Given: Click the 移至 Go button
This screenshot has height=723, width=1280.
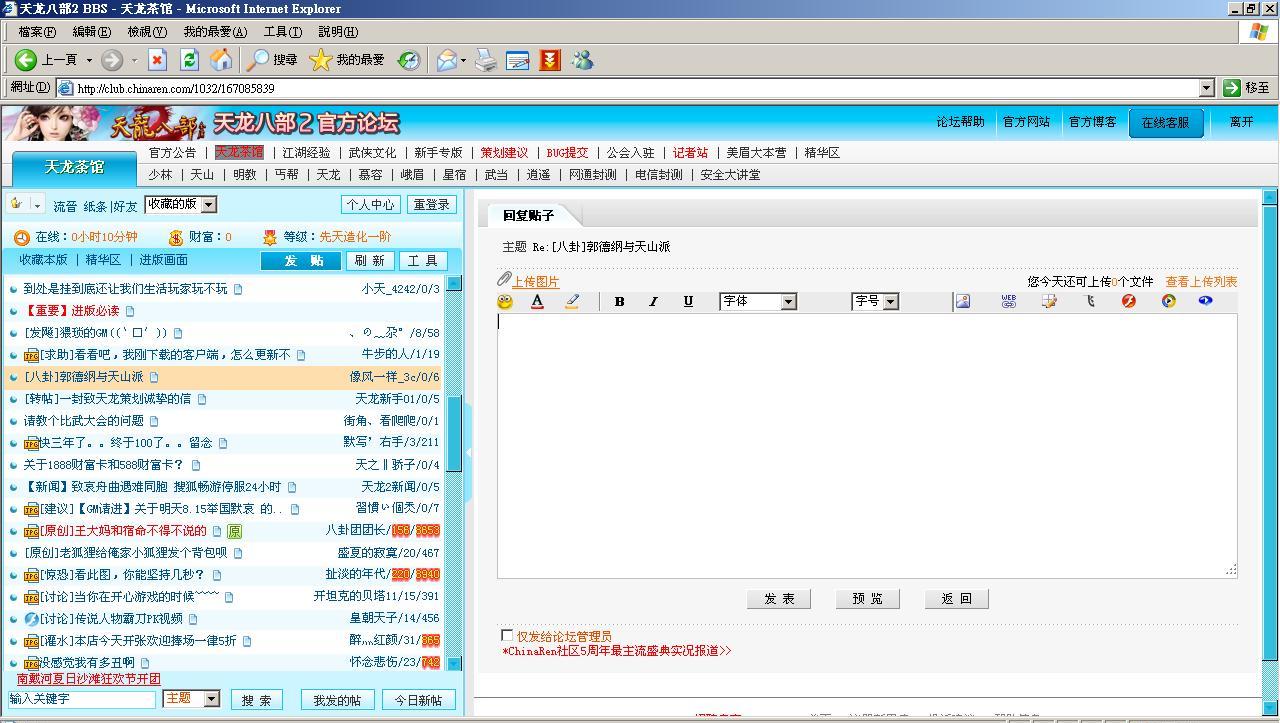Looking at the screenshot, I should (1247, 88).
